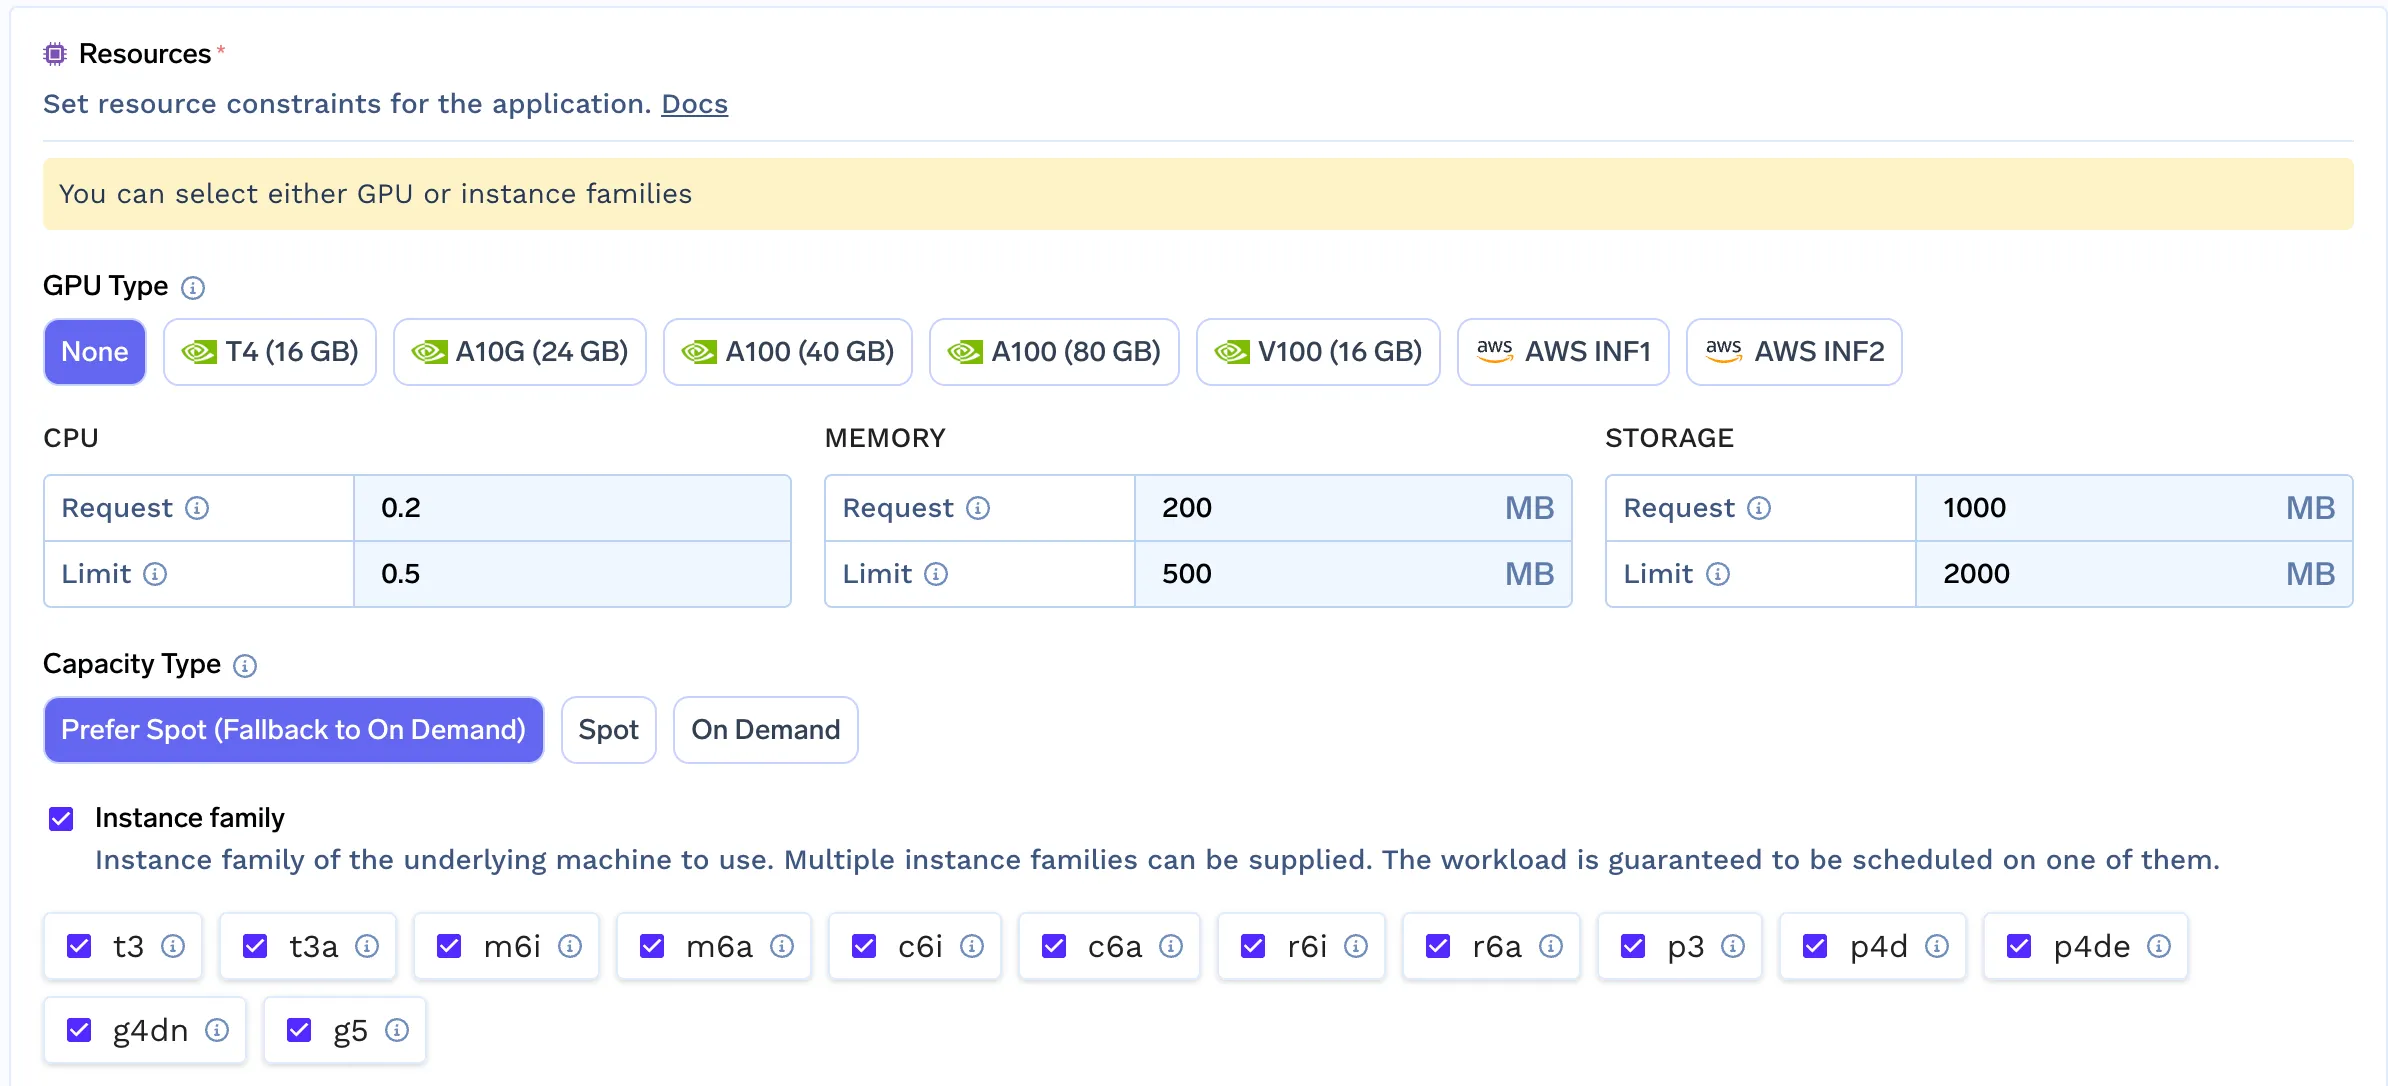Click Storage Request info icon
The height and width of the screenshot is (1086, 2388).
(1759, 508)
